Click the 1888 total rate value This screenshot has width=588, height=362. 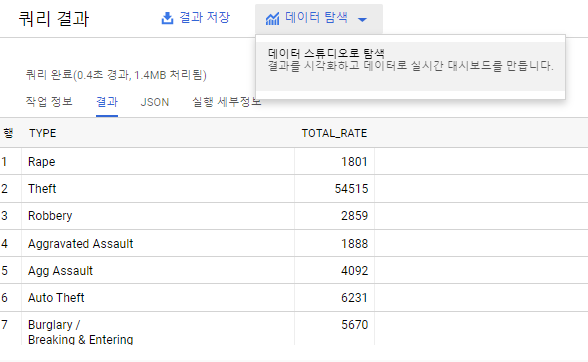point(354,244)
